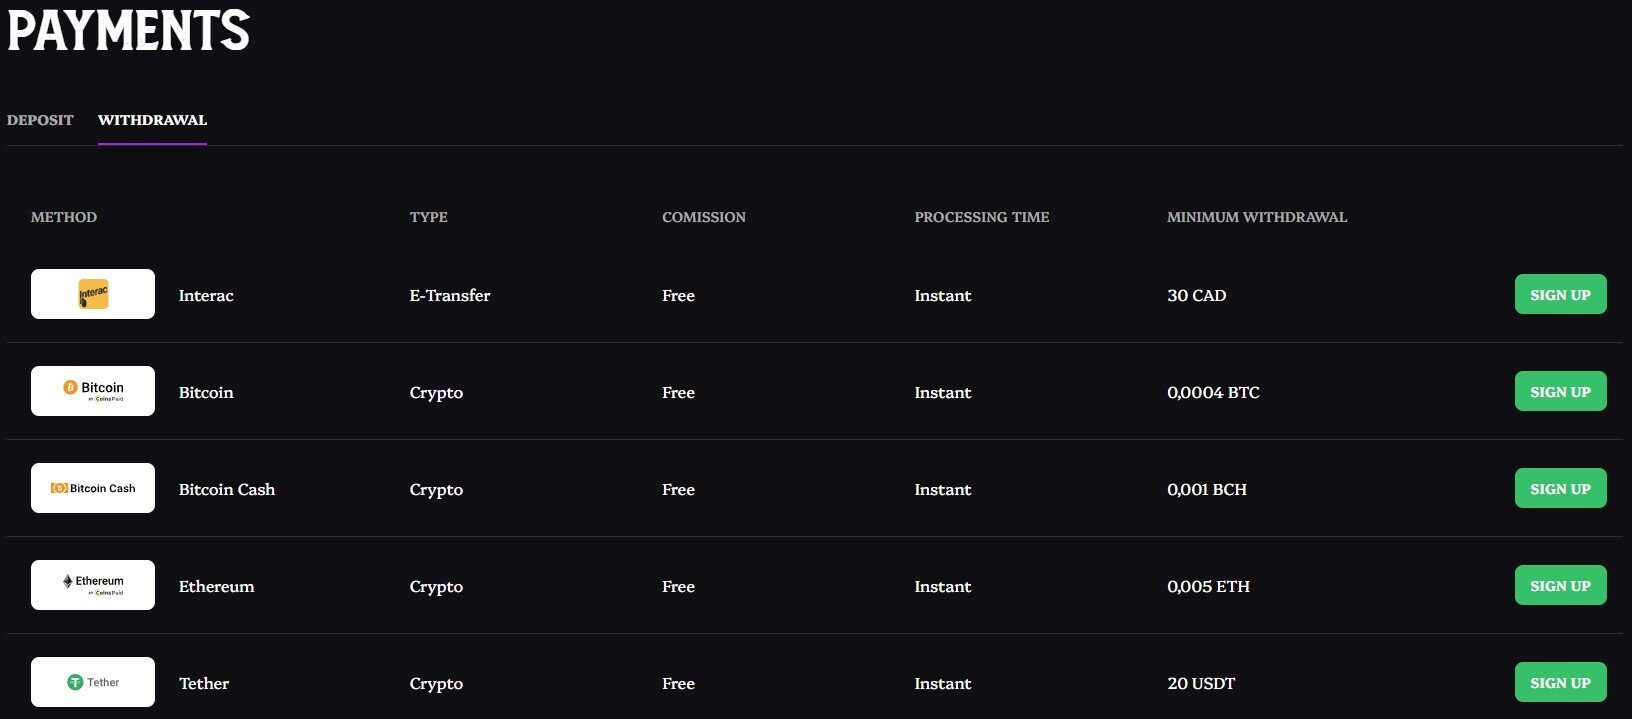The width and height of the screenshot is (1632, 719).
Task: Click the Tether payment logo
Action: (x=93, y=682)
